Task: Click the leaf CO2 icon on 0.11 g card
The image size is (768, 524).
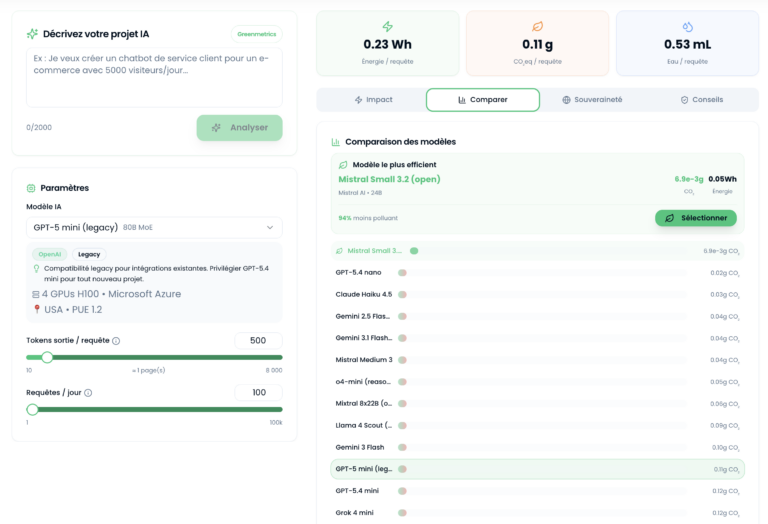Action: 537,26
